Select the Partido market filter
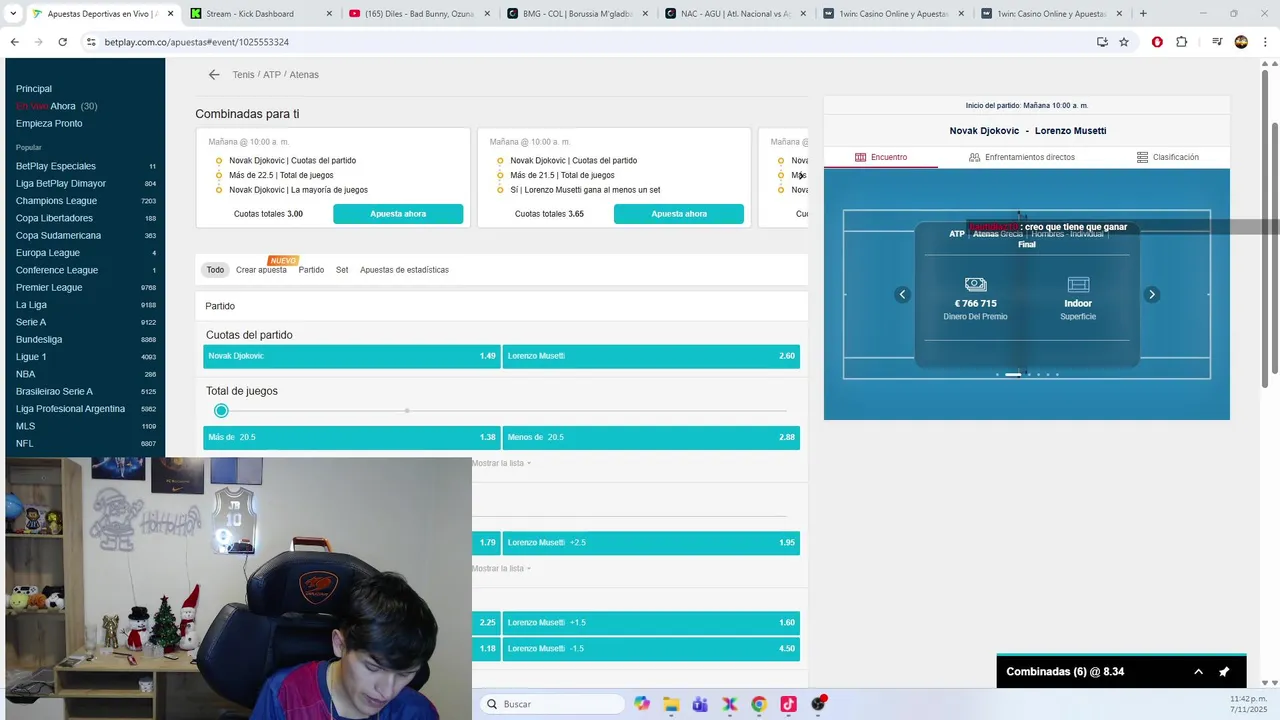Screen dimensions: 1280x720 pos(311,270)
